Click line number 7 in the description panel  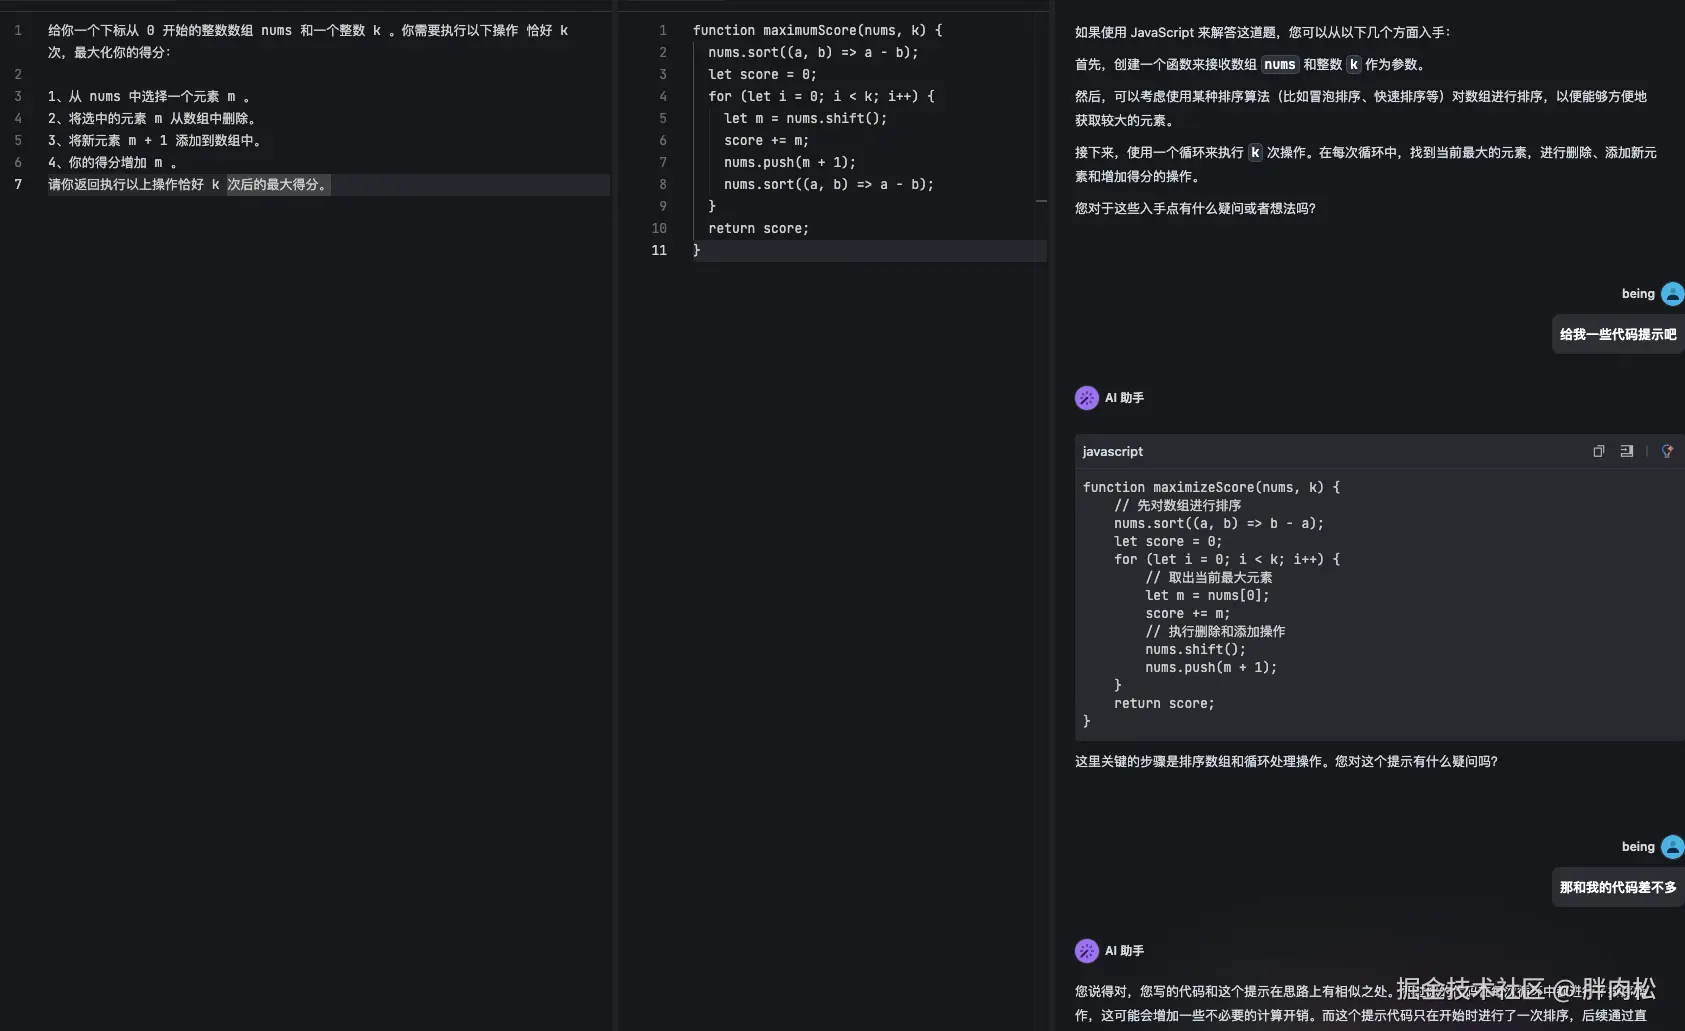18,184
